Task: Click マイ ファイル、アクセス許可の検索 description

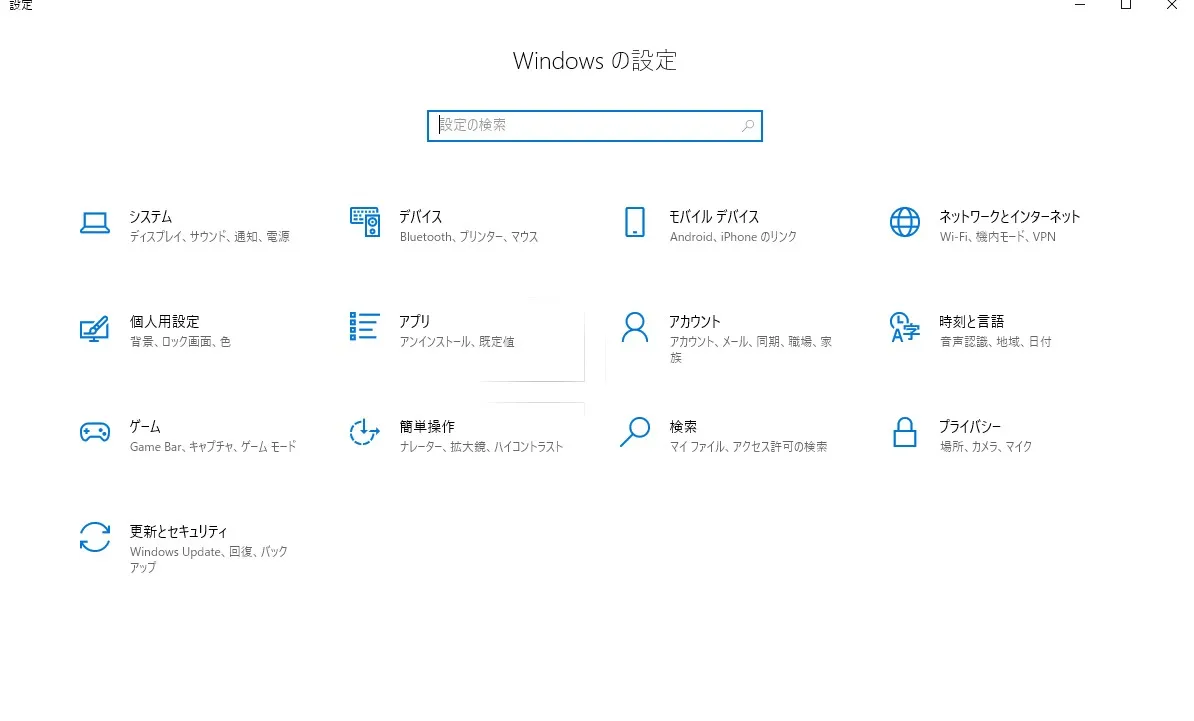Action: click(x=749, y=447)
